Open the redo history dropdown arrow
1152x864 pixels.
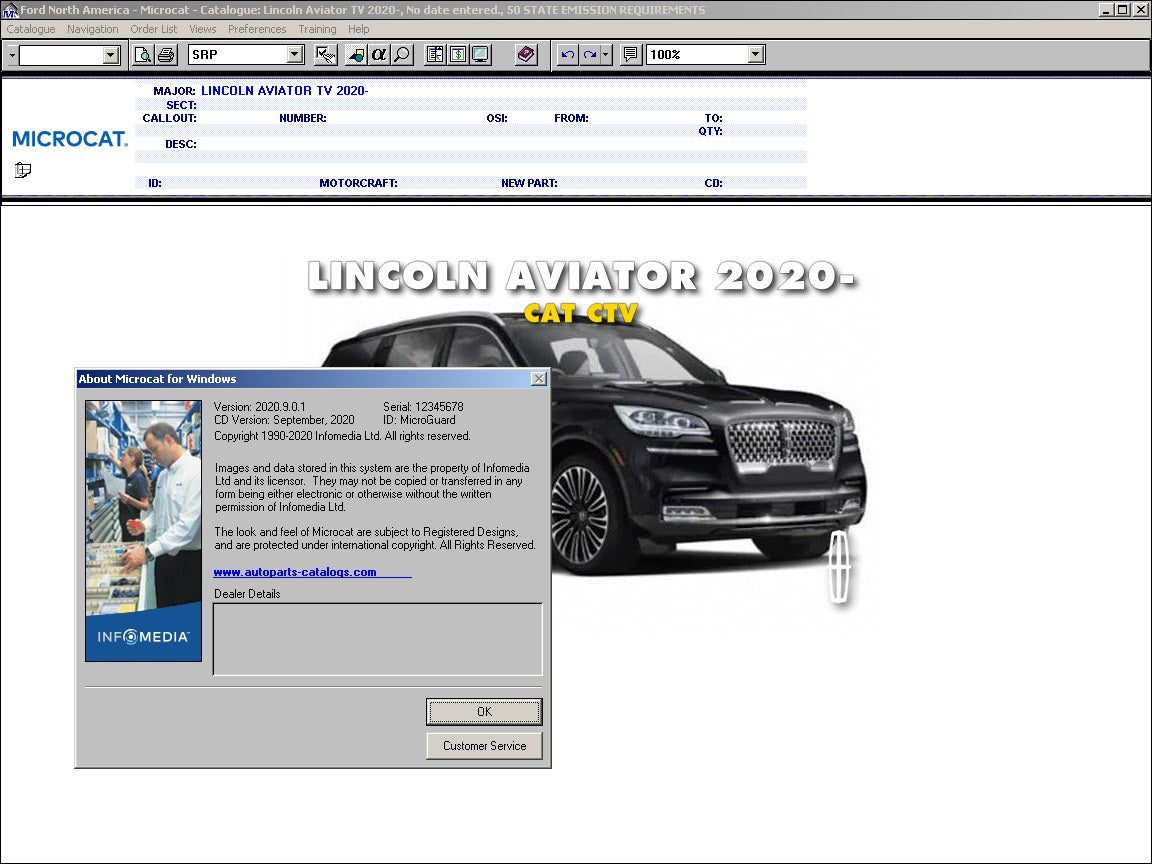coord(605,54)
